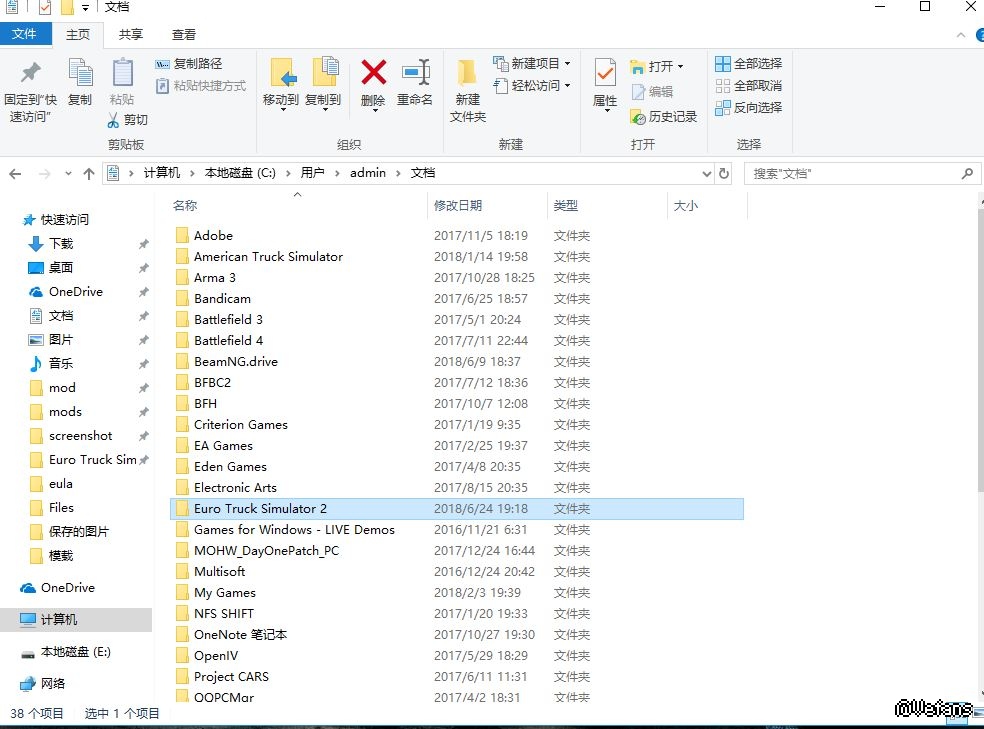Click the Pin to Quick access icon
This screenshot has height=729, width=984.
[30, 73]
